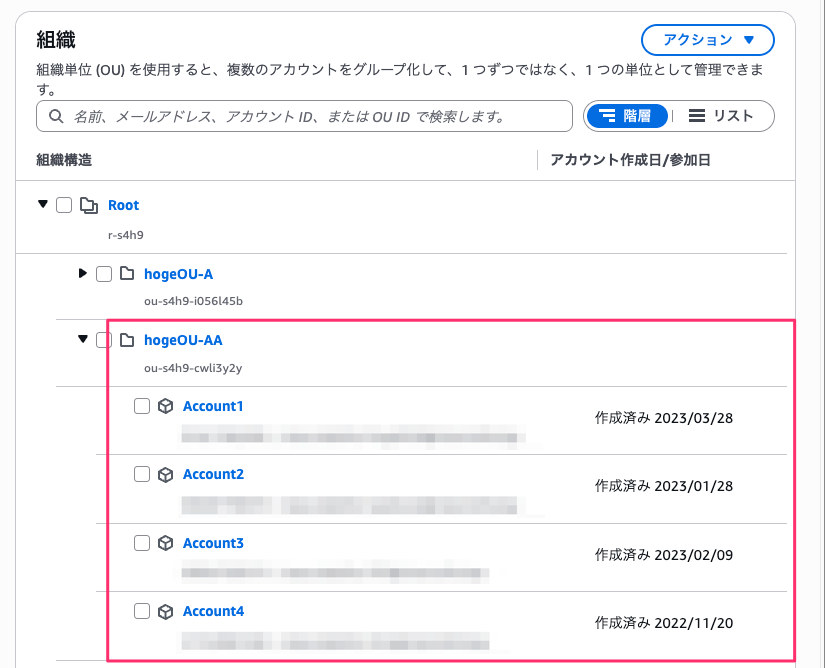Click the magnifying glass icon in the search bar
Image resolution: width=825 pixels, height=668 pixels.
coord(55,116)
